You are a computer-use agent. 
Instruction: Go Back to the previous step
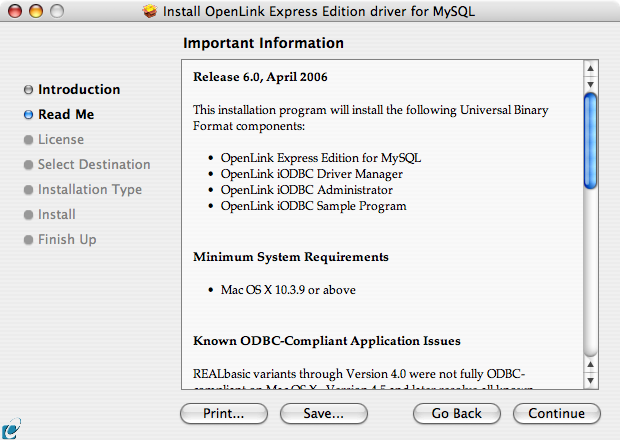457,414
